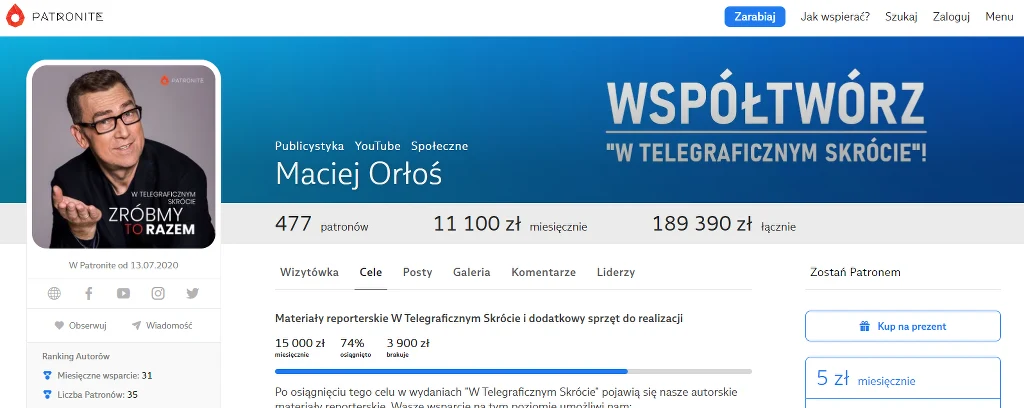Image resolution: width=1024 pixels, height=408 pixels.
Task: Click the Kup na prezent button
Action: (x=903, y=326)
